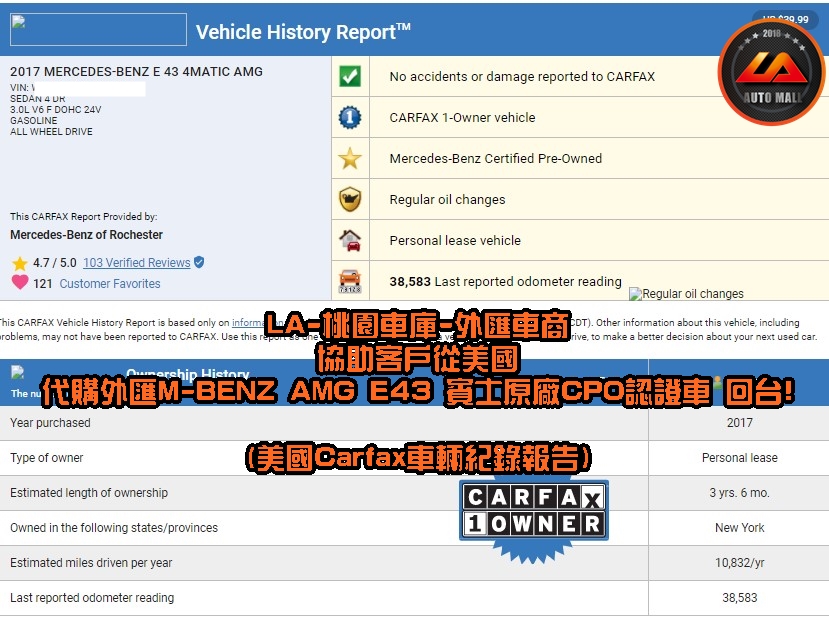Click the green checkmark no-accidents icon

pos(350,76)
